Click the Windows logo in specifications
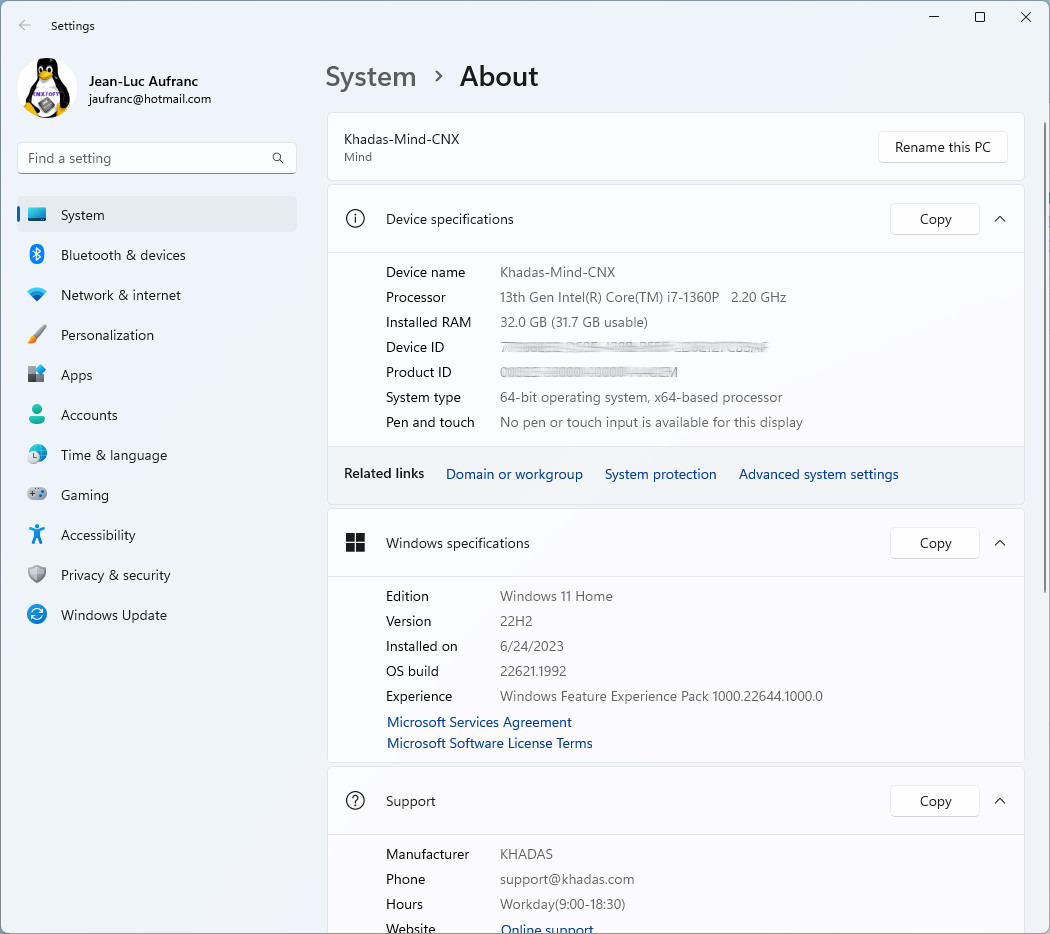1050x934 pixels. (355, 543)
